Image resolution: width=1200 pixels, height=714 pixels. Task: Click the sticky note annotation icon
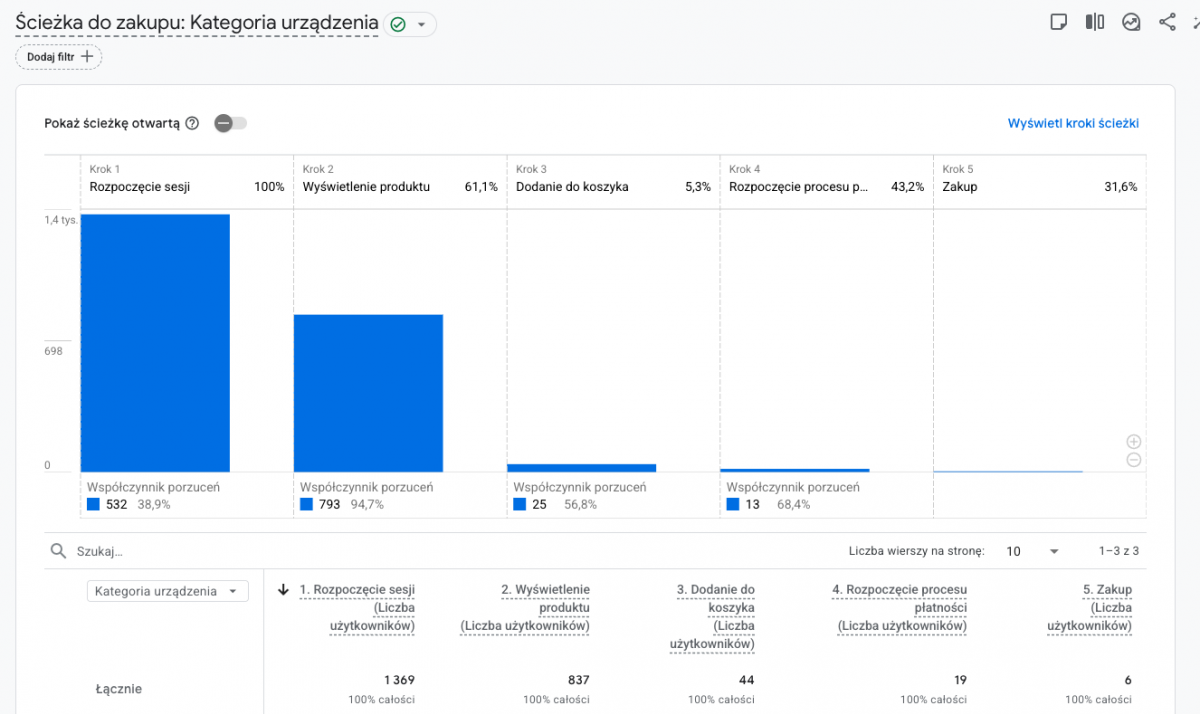click(1059, 22)
